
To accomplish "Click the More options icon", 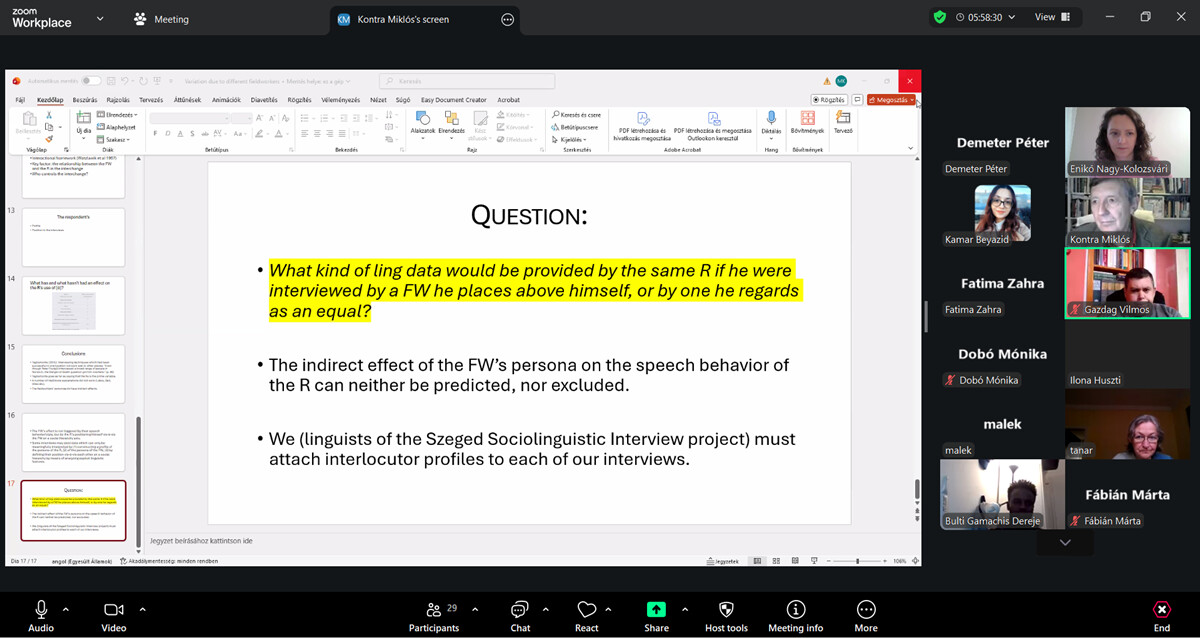I will click(866, 611).
